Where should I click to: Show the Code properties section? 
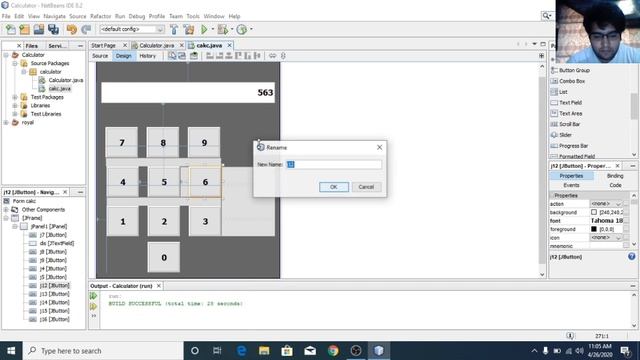click(615, 185)
